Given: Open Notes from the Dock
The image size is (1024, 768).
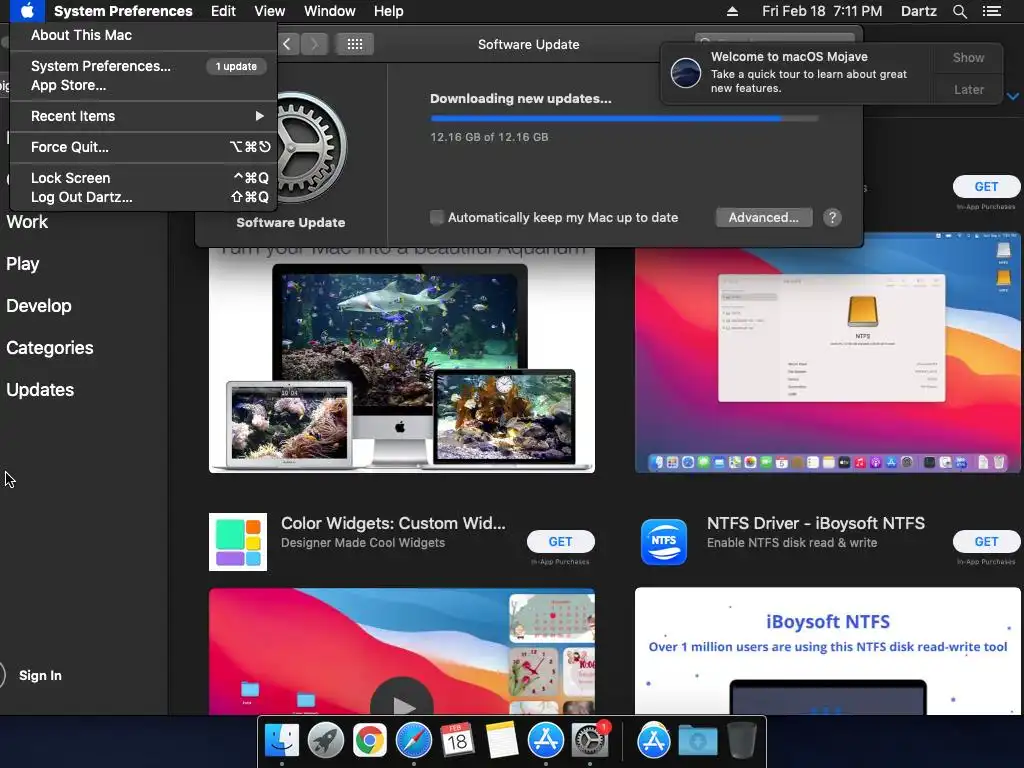Looking at the screenshot, I should [x=502, y=741].
